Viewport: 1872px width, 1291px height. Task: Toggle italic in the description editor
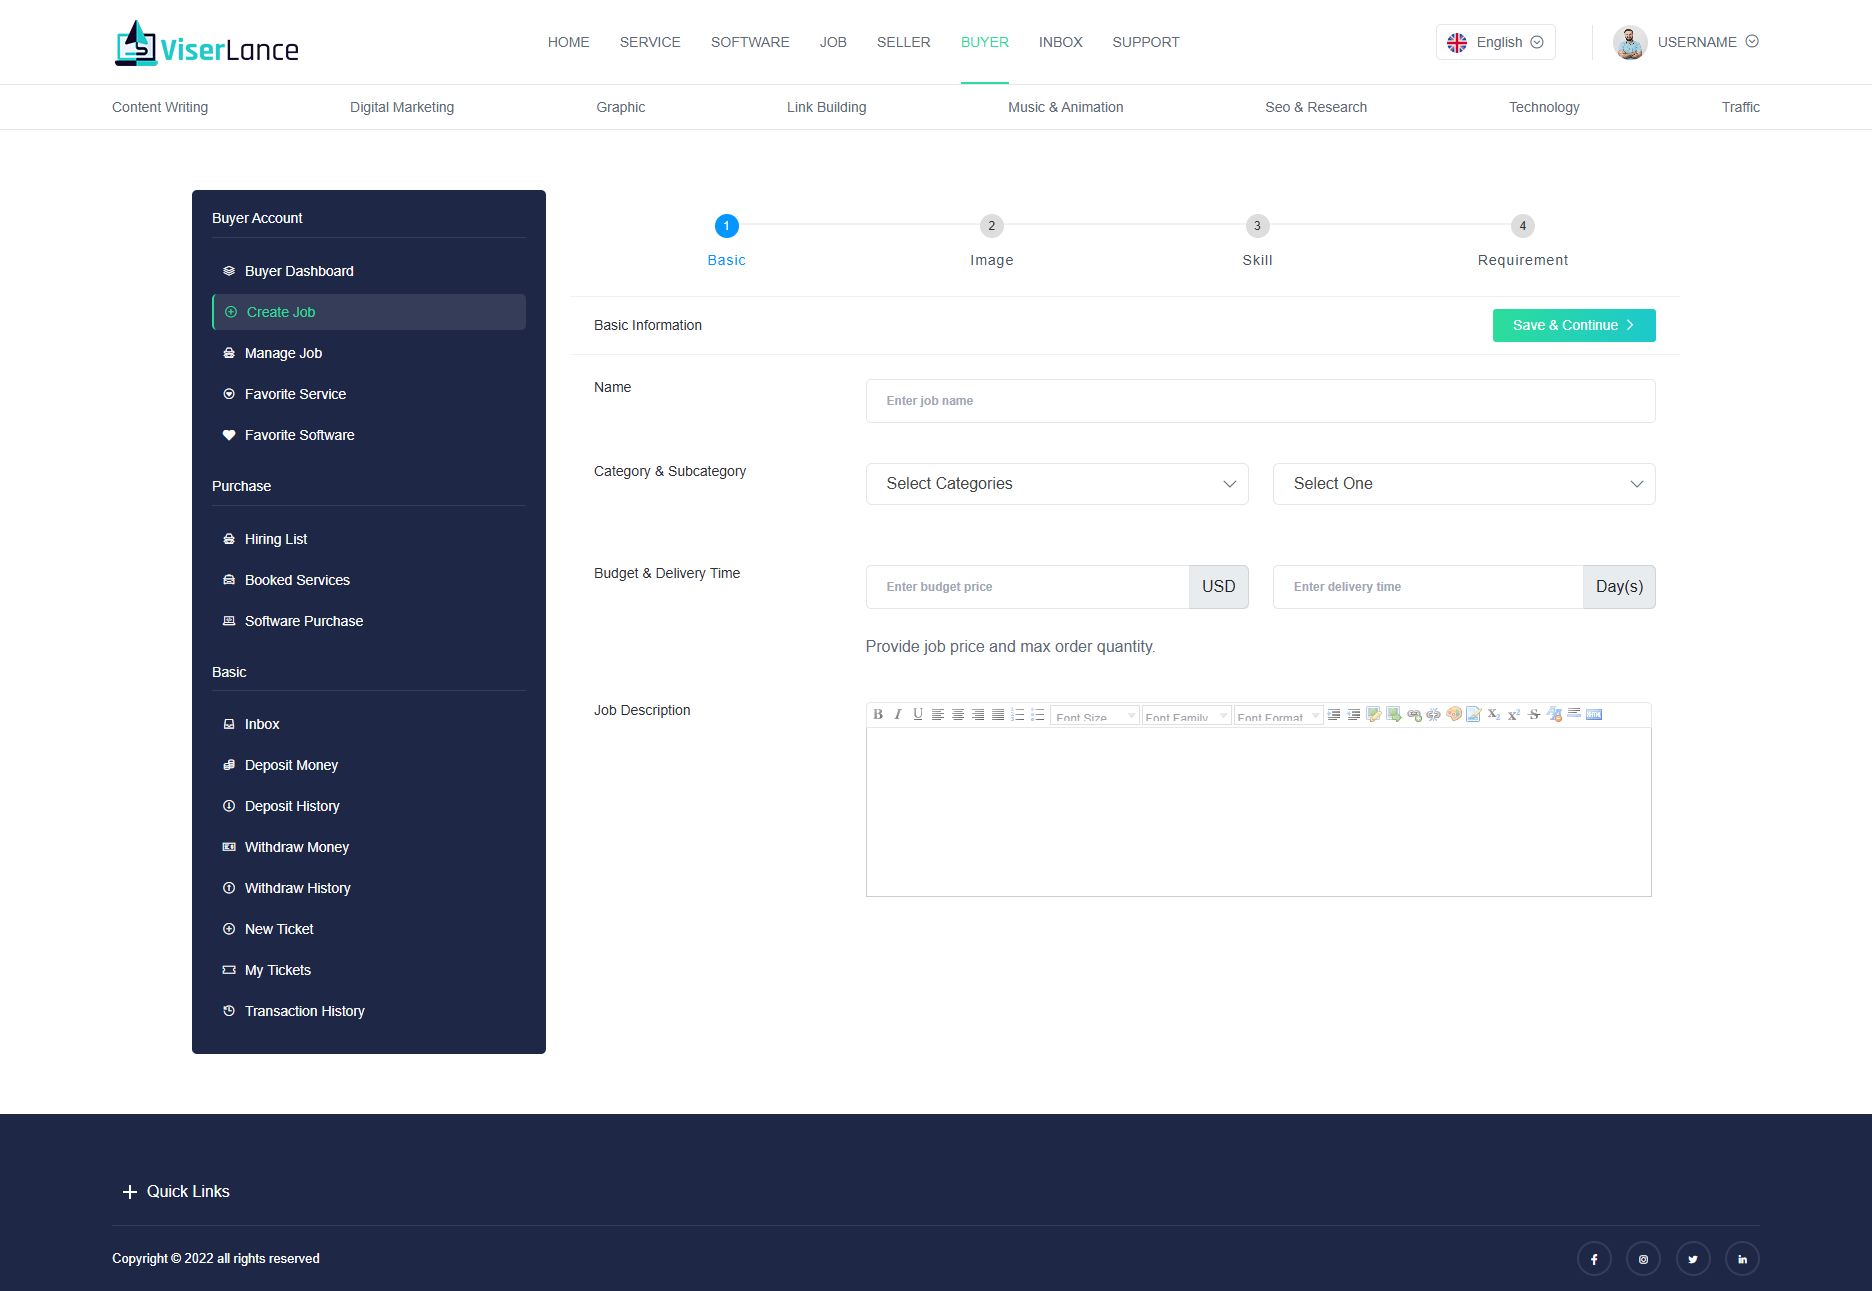click(x=898, y=714)
